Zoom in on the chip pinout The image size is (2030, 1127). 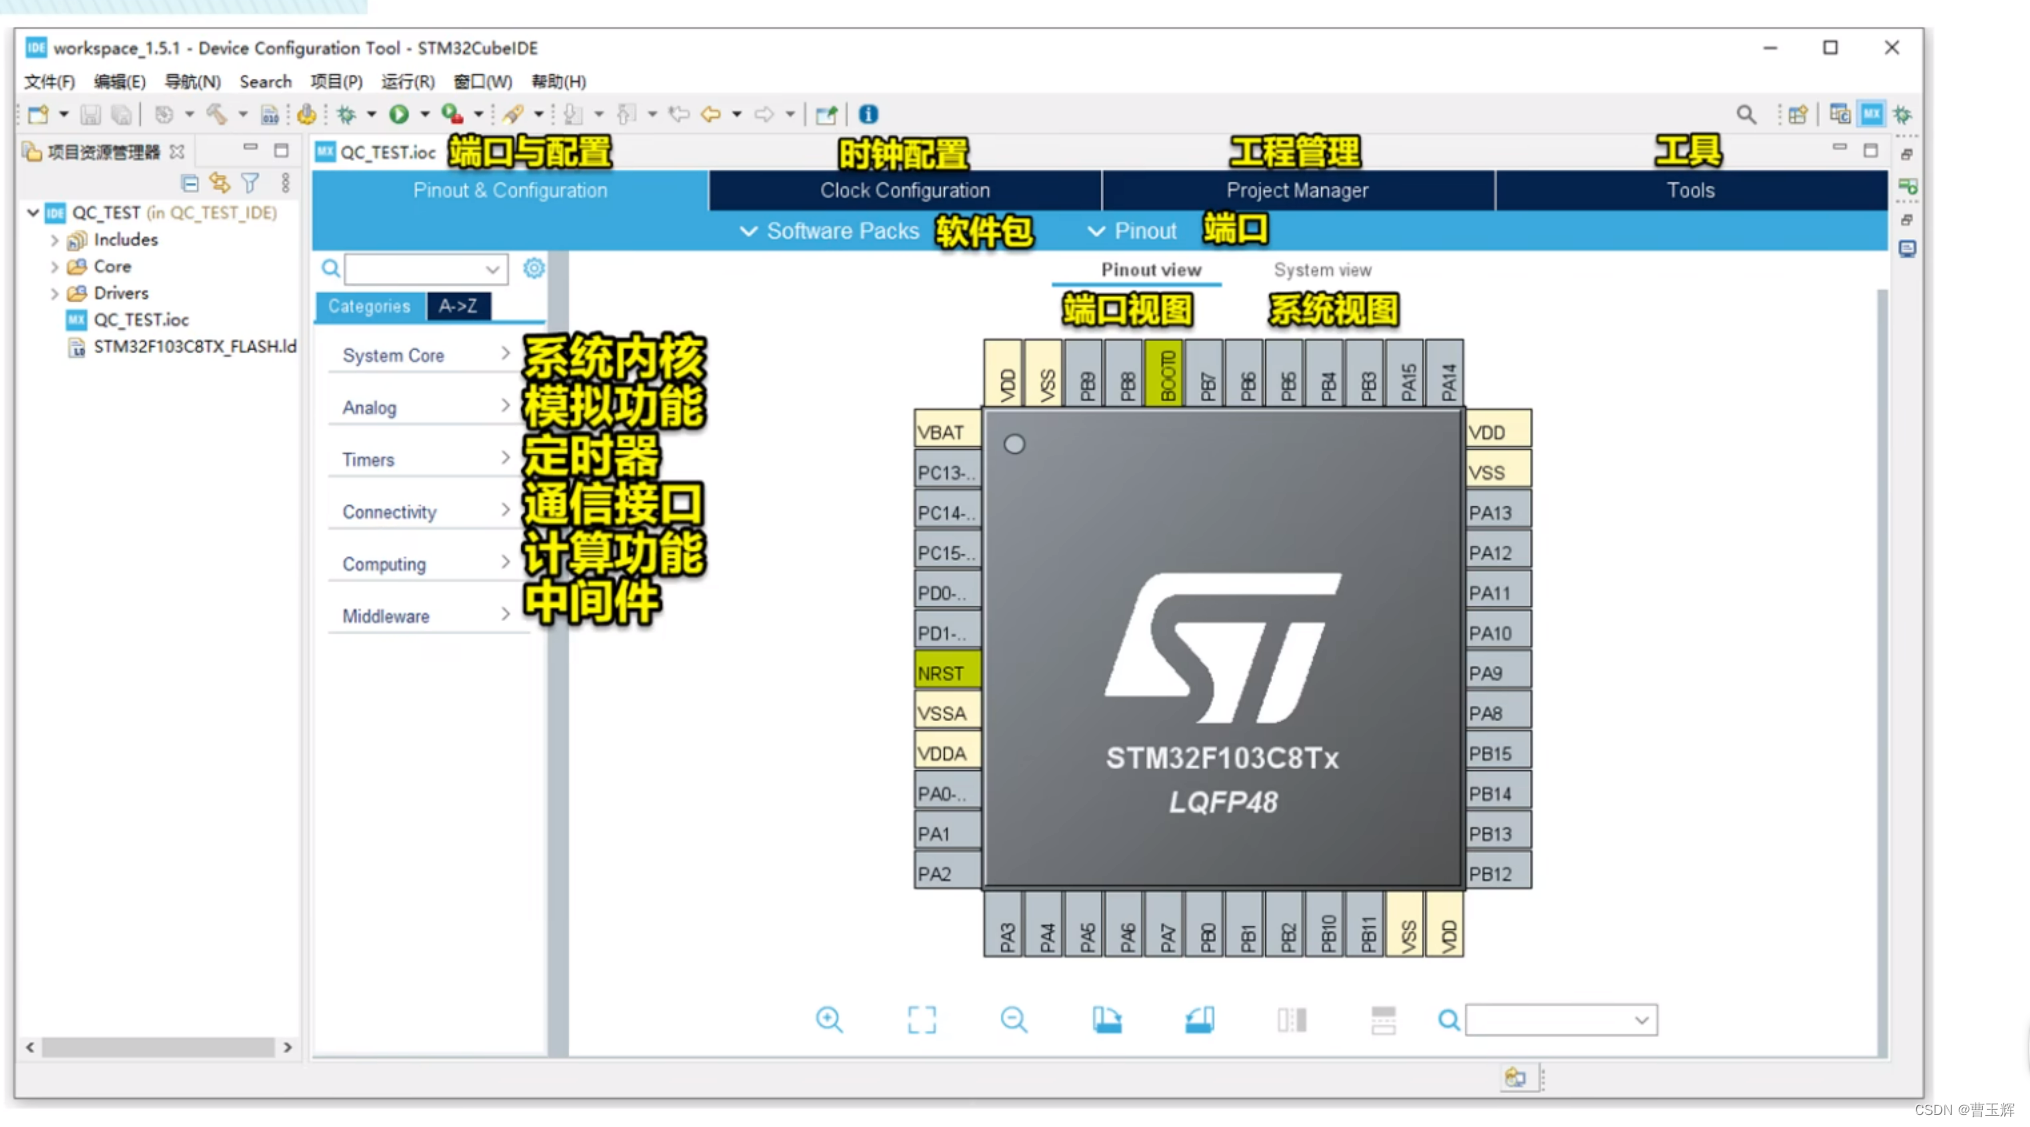(x=829, y=1019)
